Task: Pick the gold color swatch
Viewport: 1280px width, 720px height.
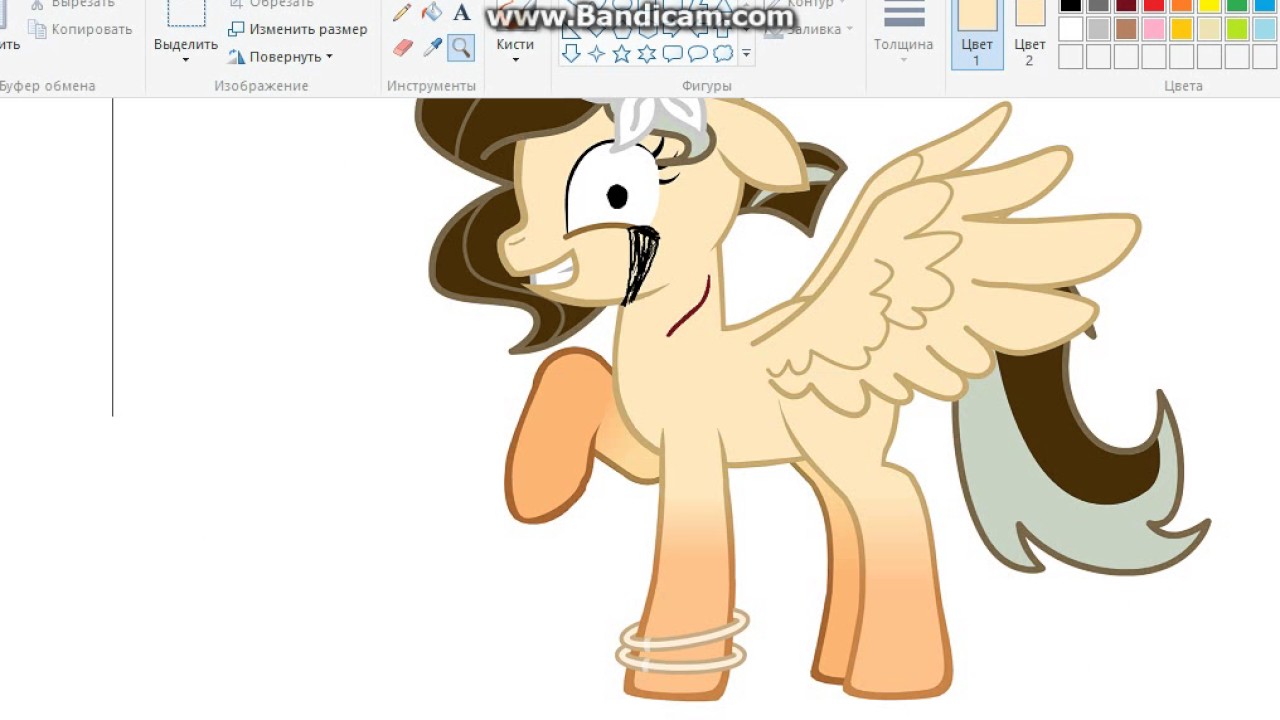Action: click(x=1182, y=29)
